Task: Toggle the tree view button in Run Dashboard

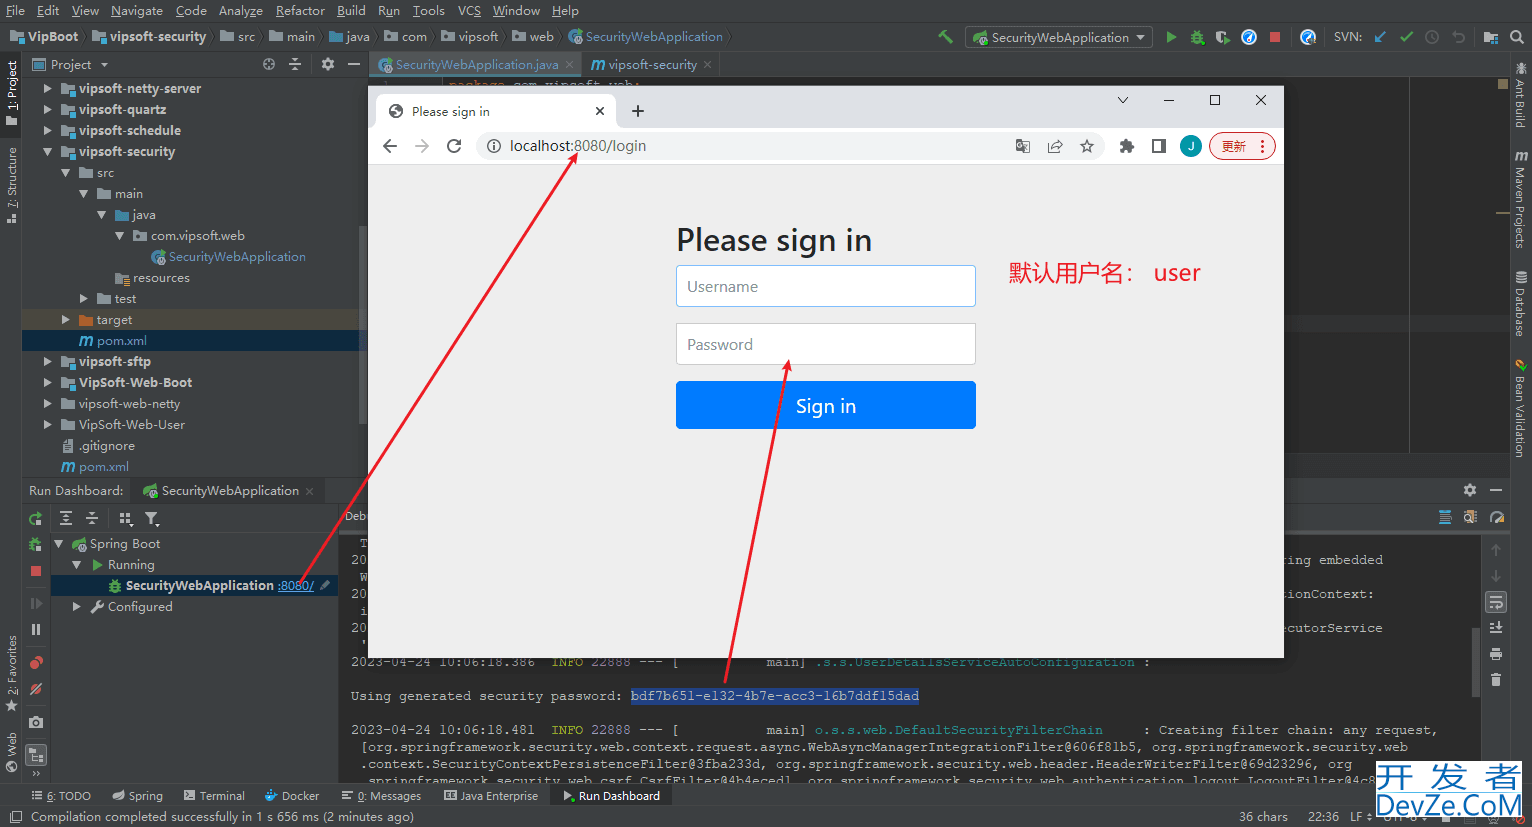Action: (x=36, y=755)
